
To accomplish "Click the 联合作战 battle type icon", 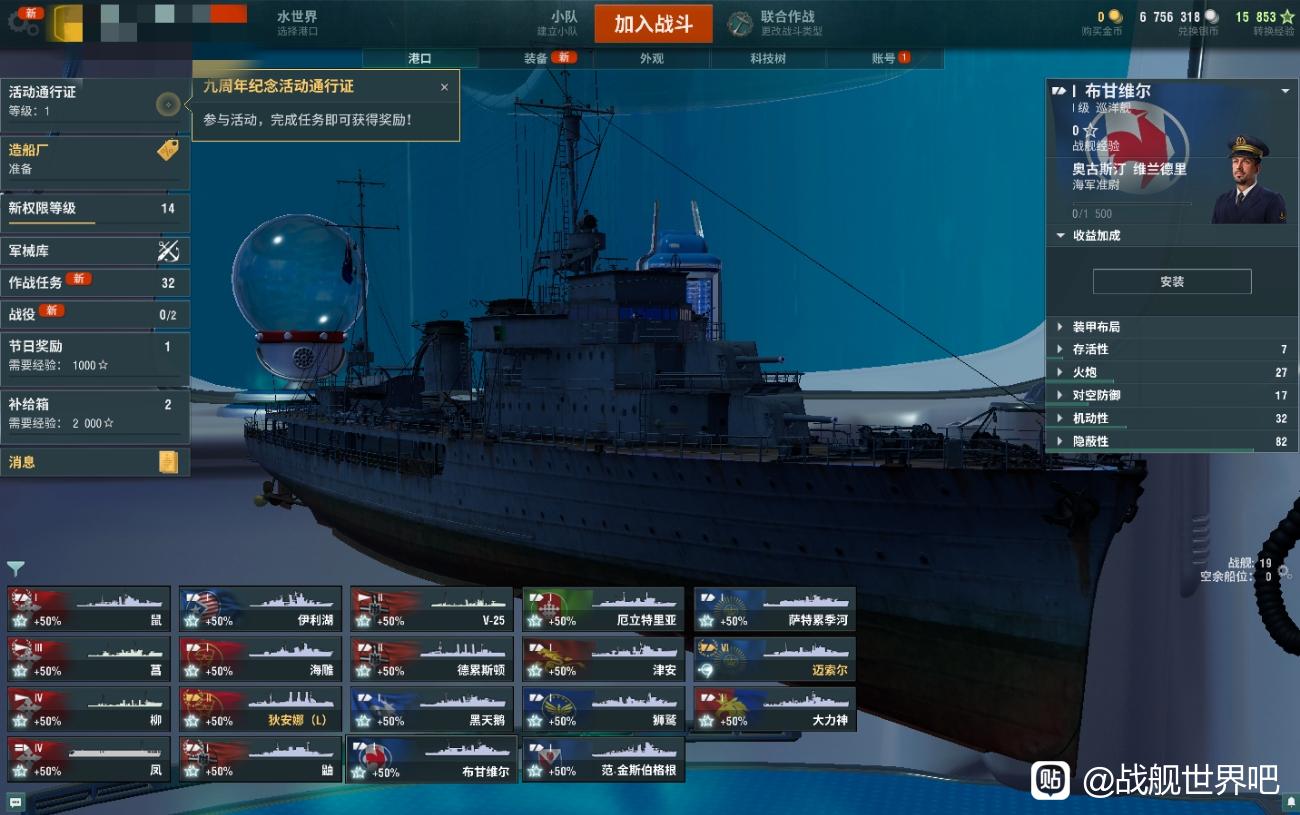I will point(740,24).
